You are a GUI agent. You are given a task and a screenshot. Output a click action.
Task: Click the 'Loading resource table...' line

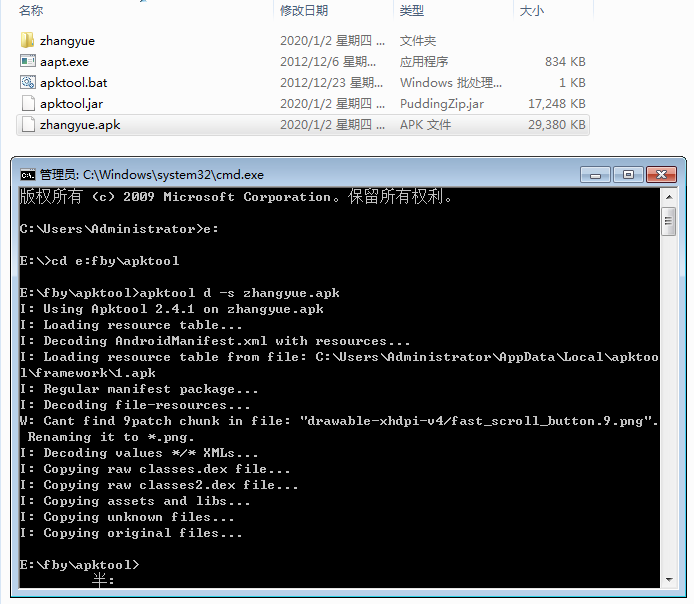pyautogui.click(x=131, y=325)
